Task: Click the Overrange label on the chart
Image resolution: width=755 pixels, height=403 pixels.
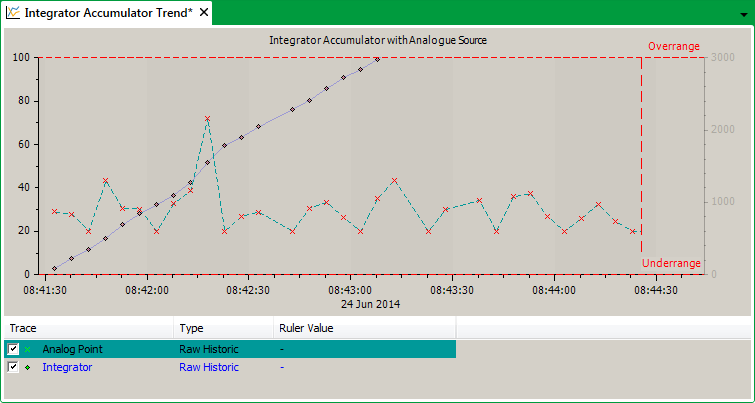Action: [x=674, y=46]
